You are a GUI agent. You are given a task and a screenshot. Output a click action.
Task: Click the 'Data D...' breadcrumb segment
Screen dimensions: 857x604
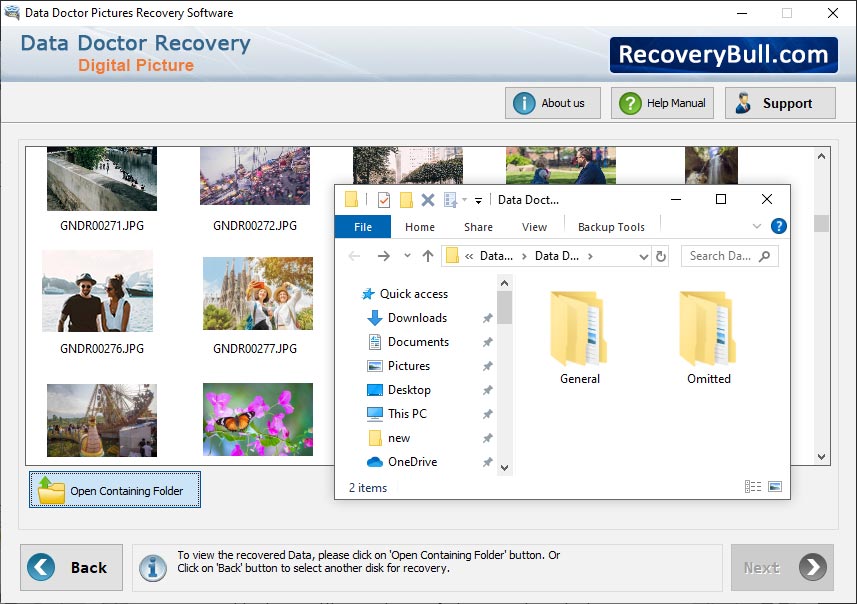point(556,256)
